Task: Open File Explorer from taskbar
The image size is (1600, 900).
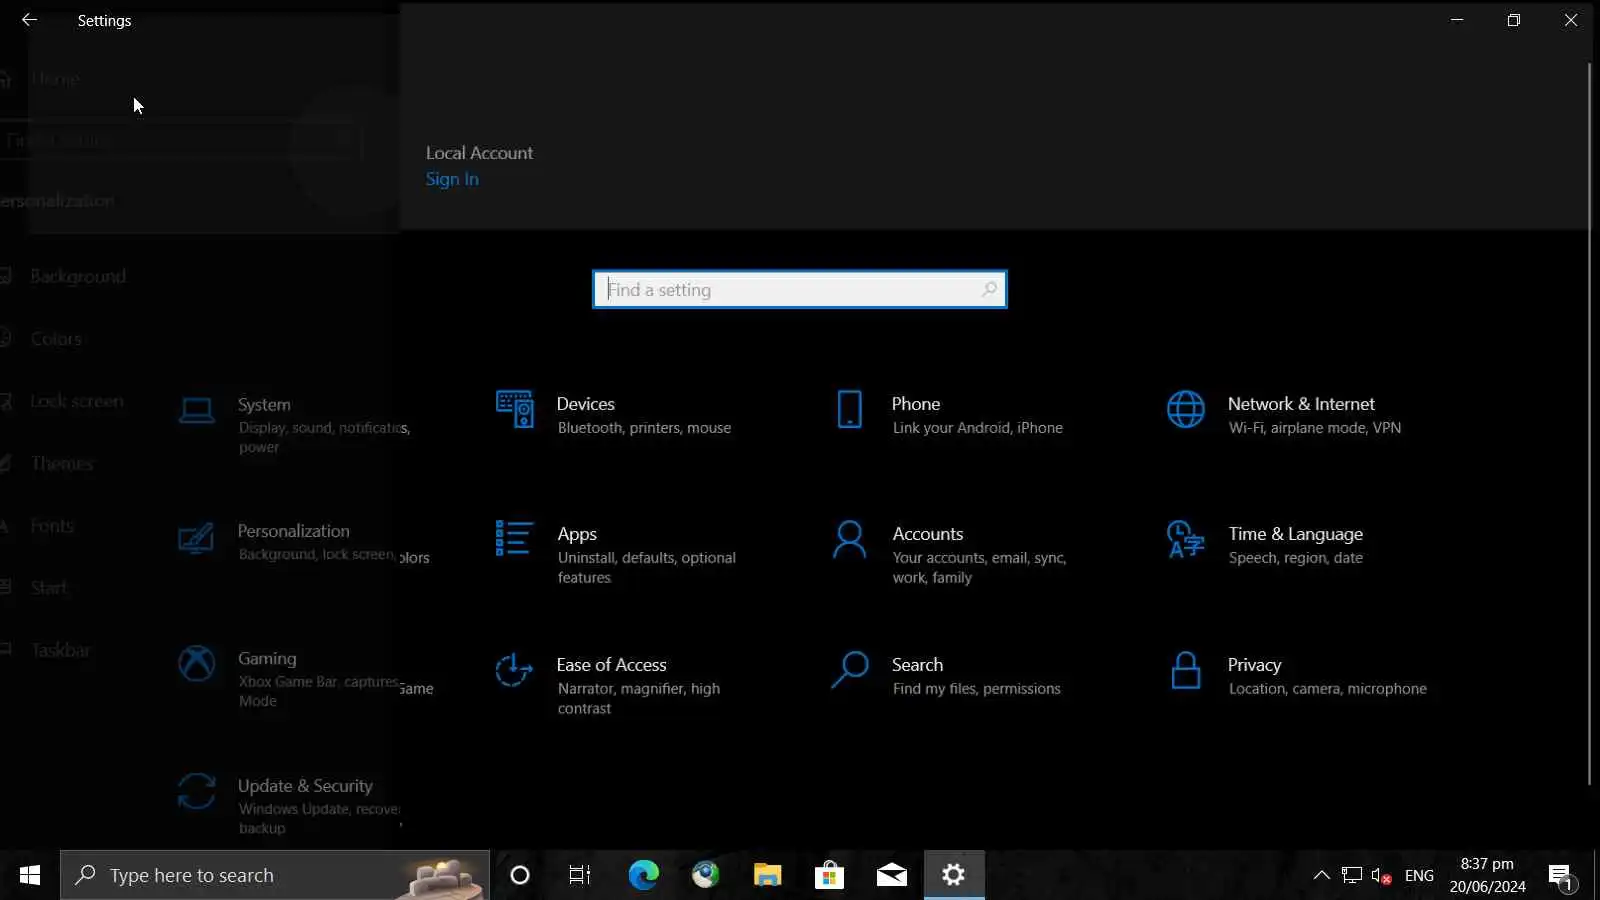Action: pyautogui.click(x=767, y=875)
